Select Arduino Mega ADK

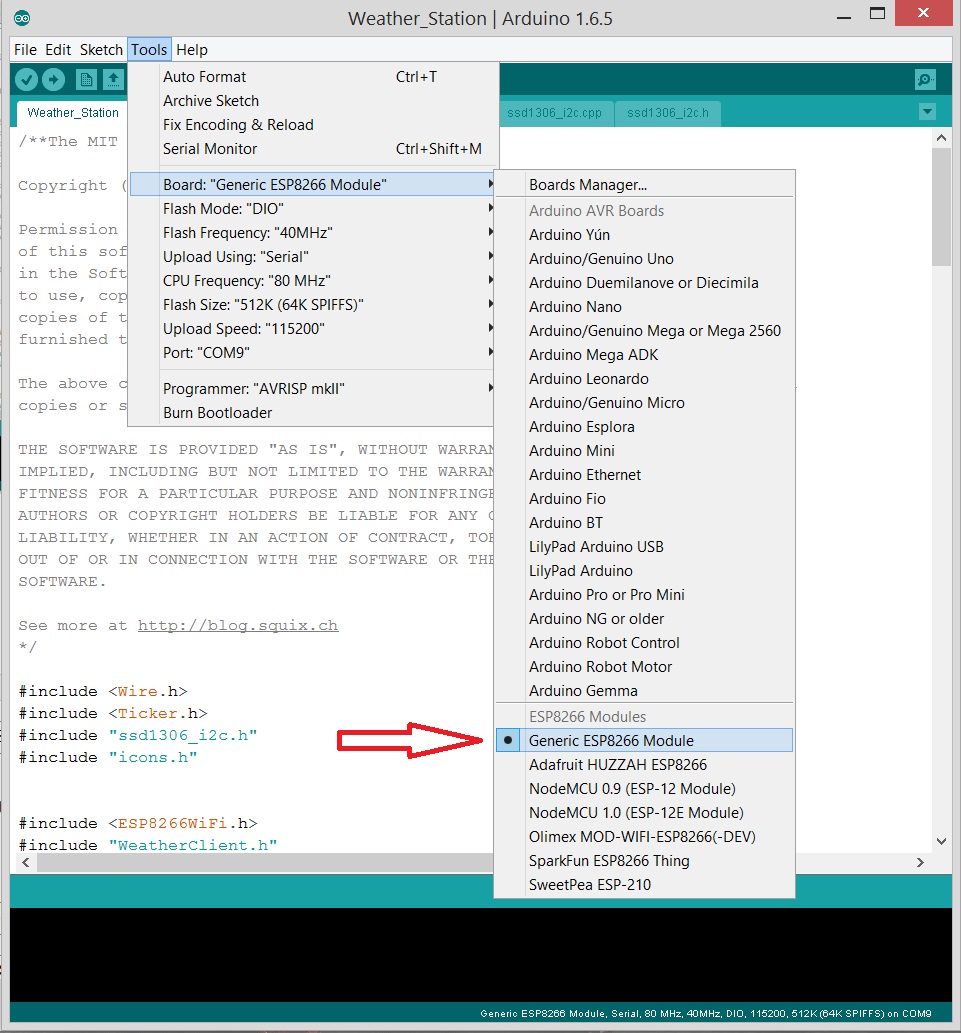point(644,355)
